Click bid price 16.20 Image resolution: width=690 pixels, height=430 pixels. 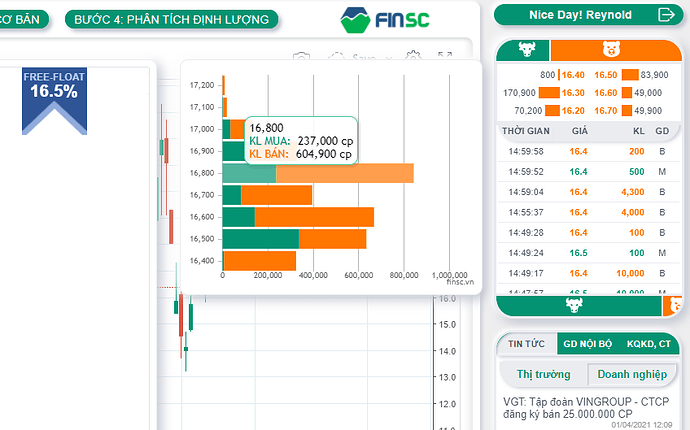(x=573, y=111)
